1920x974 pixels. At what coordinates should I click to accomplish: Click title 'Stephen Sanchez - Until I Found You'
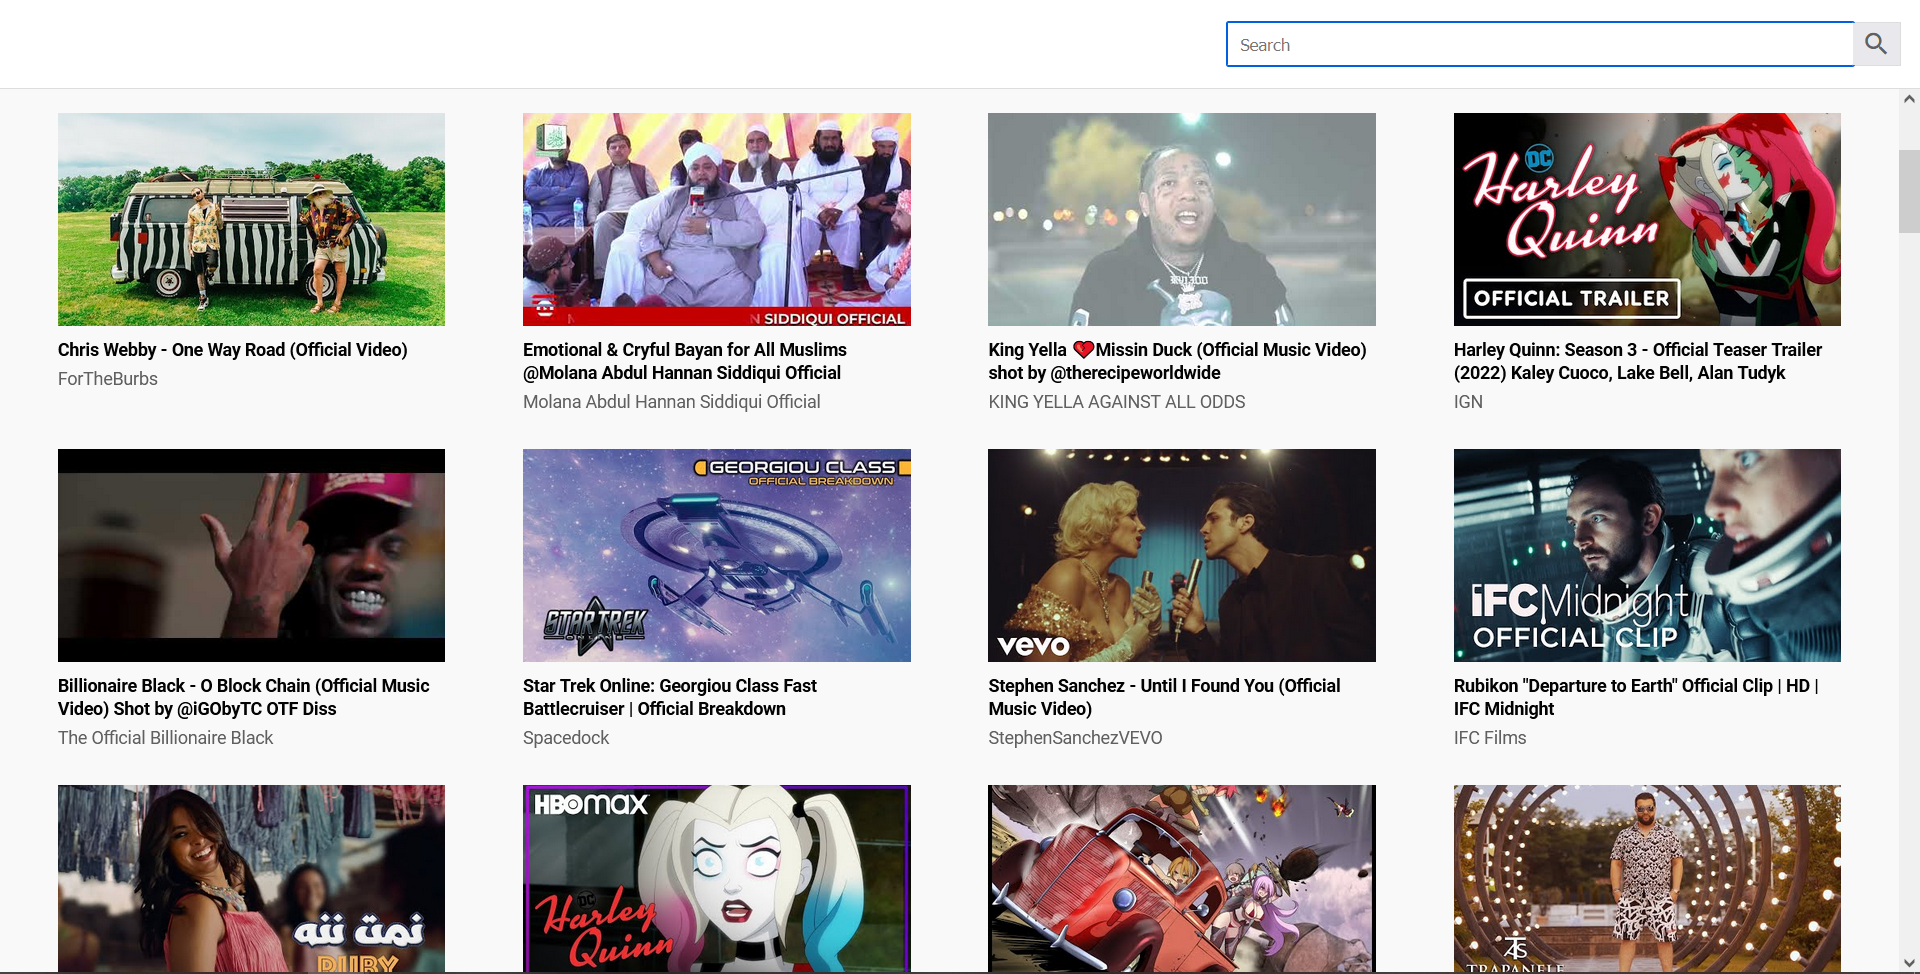tap(1164, 697)
